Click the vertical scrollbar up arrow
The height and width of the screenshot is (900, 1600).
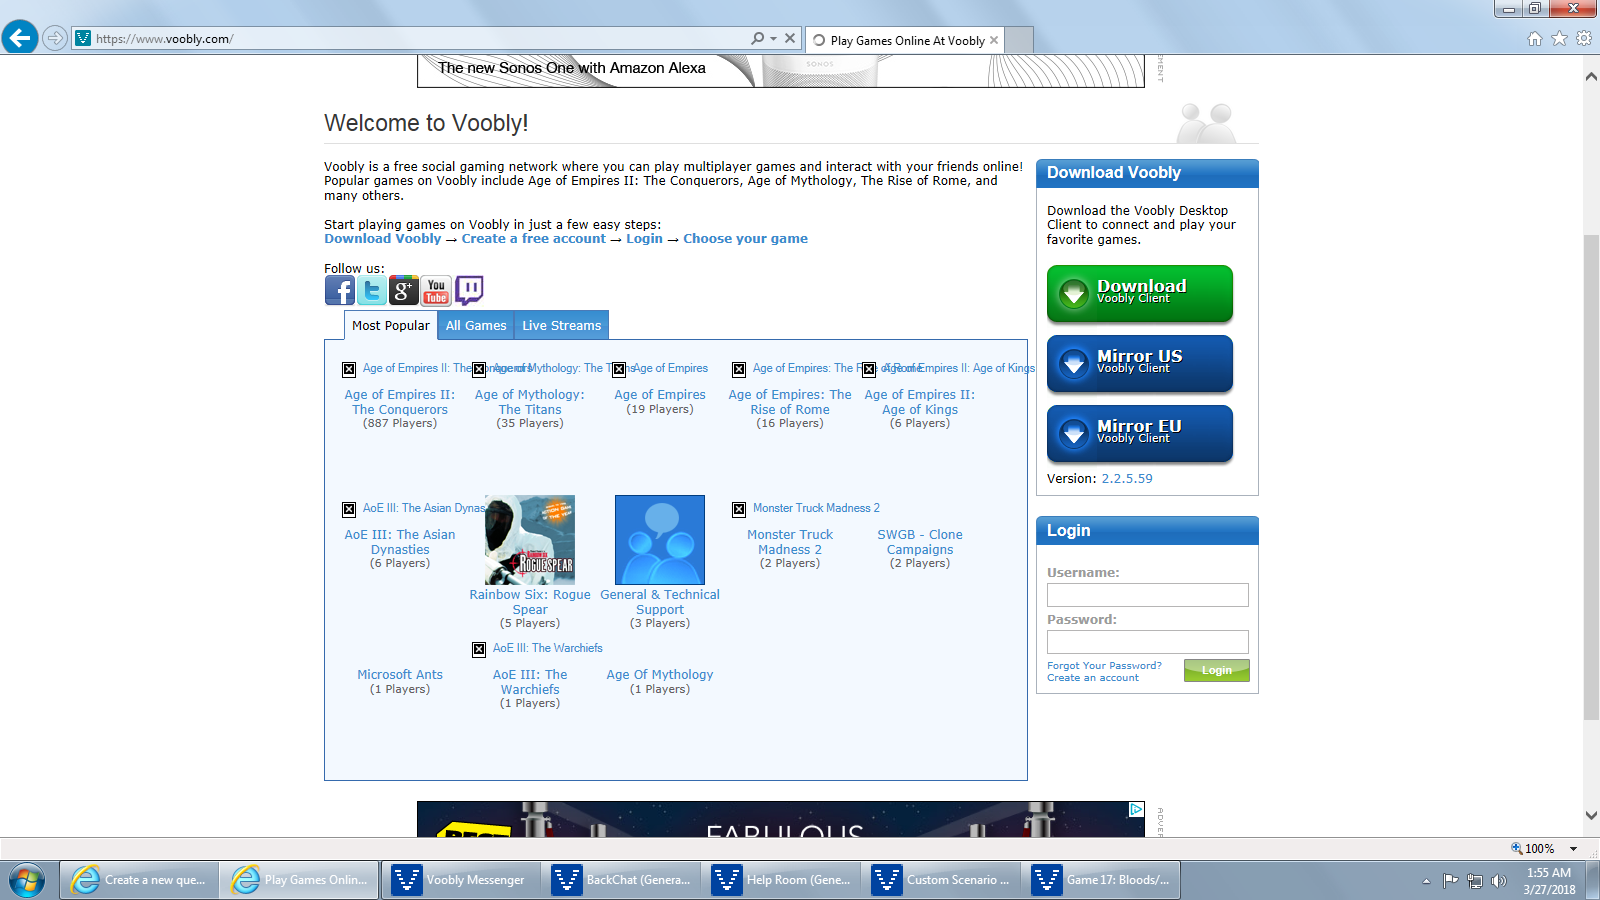pyautogui.click(x=1591, y=77)
